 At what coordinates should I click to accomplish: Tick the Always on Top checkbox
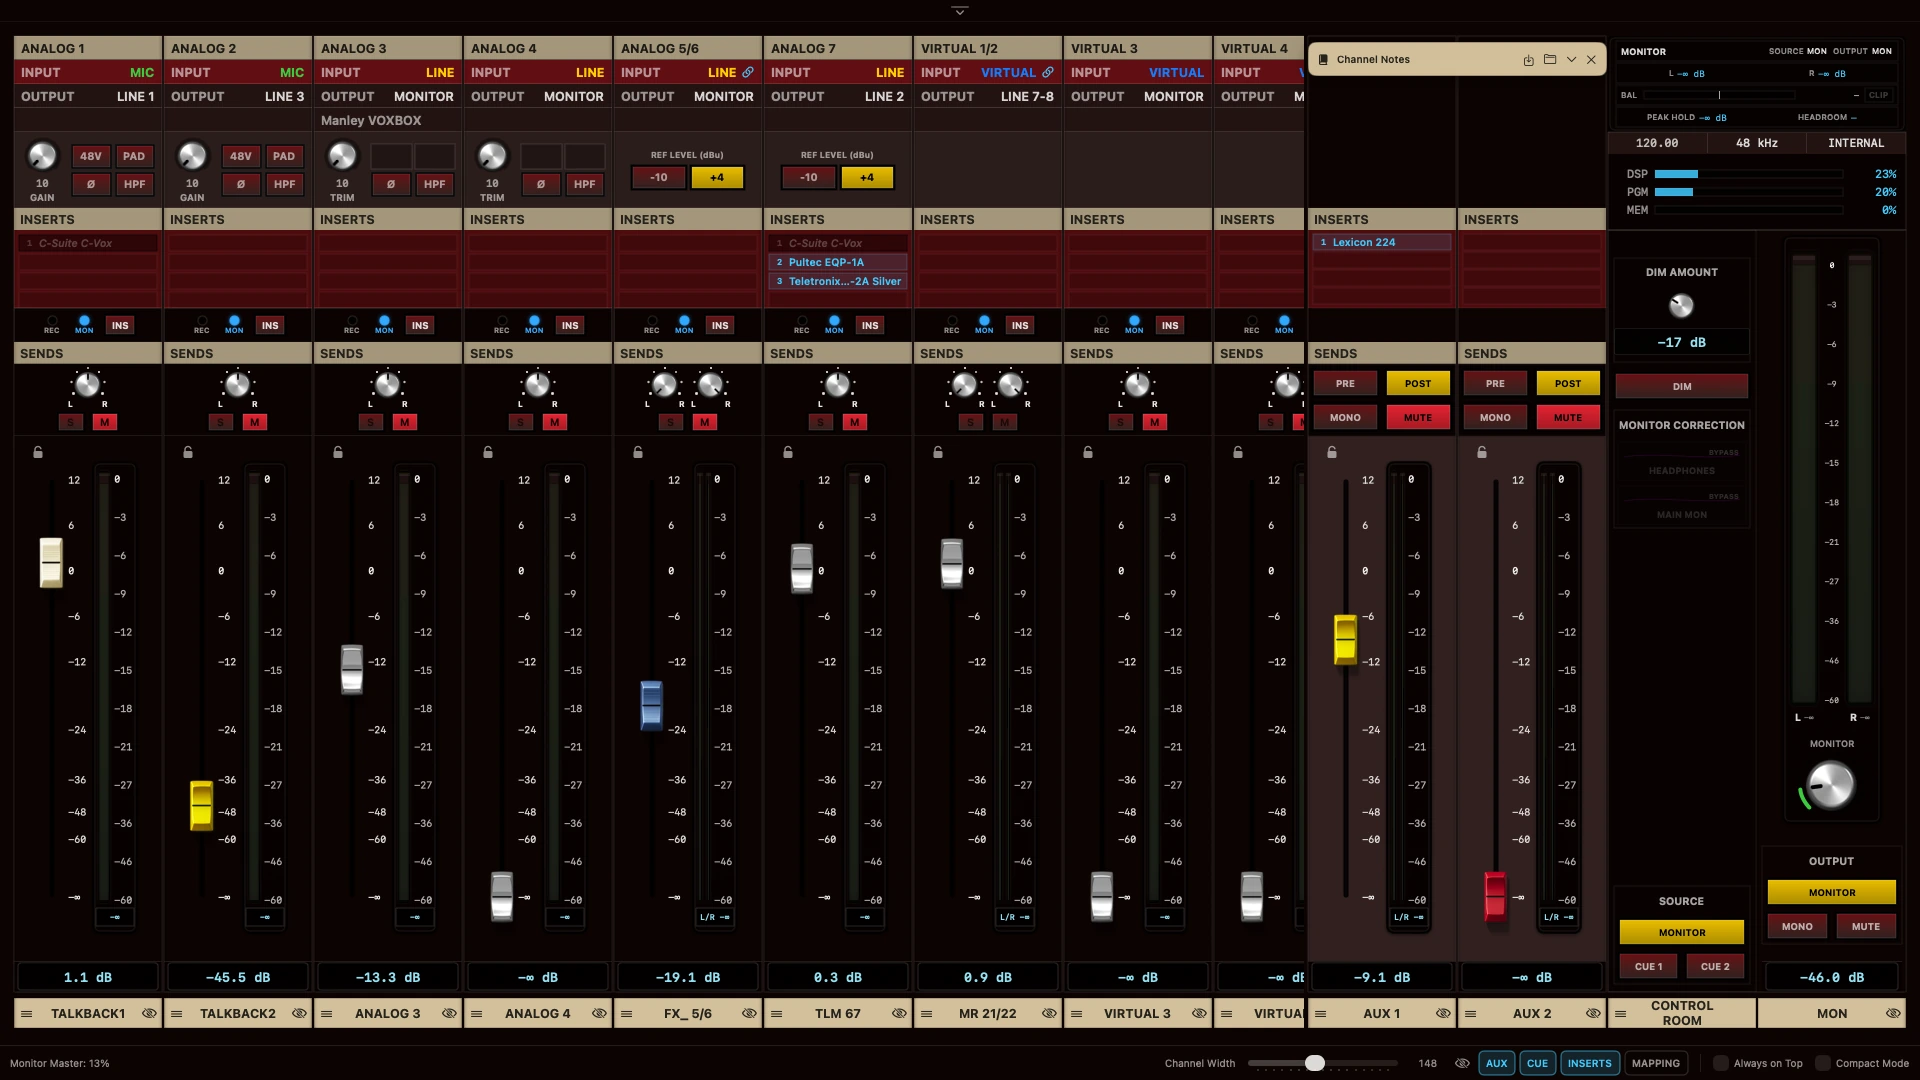pyautogui.click(x=1721, y=1063)
